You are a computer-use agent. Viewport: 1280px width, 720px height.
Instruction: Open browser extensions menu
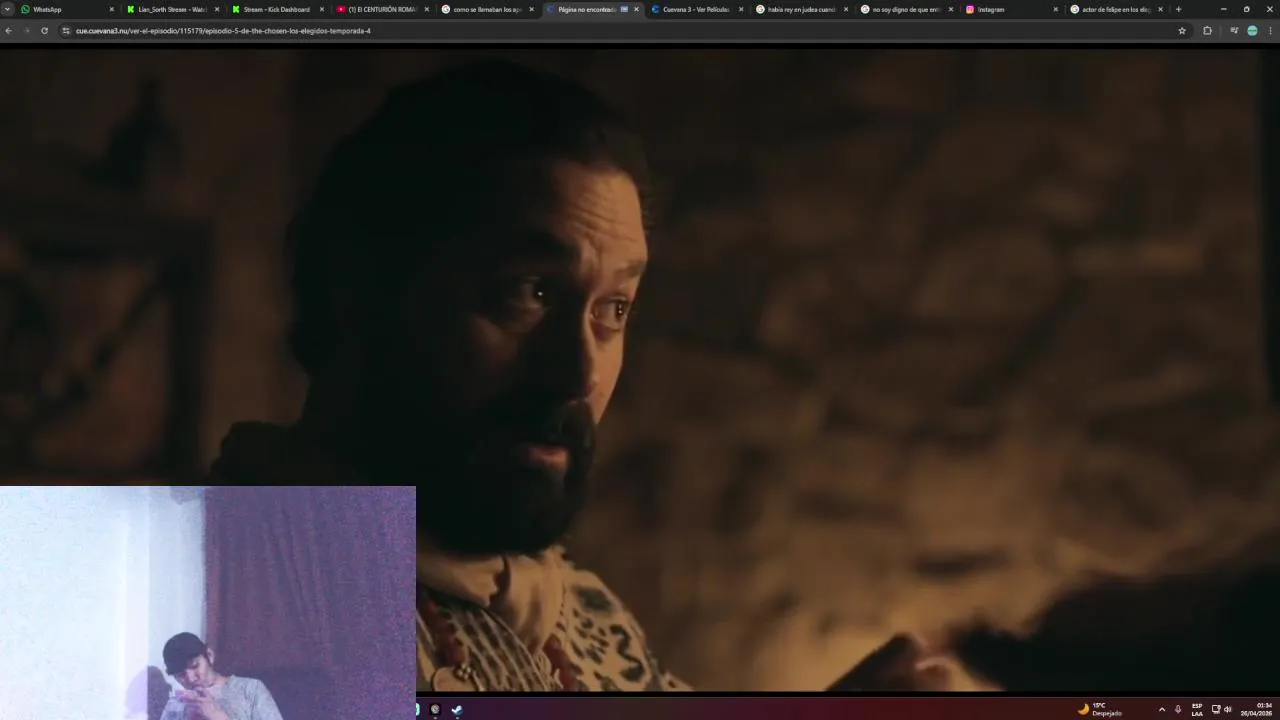1207,31
